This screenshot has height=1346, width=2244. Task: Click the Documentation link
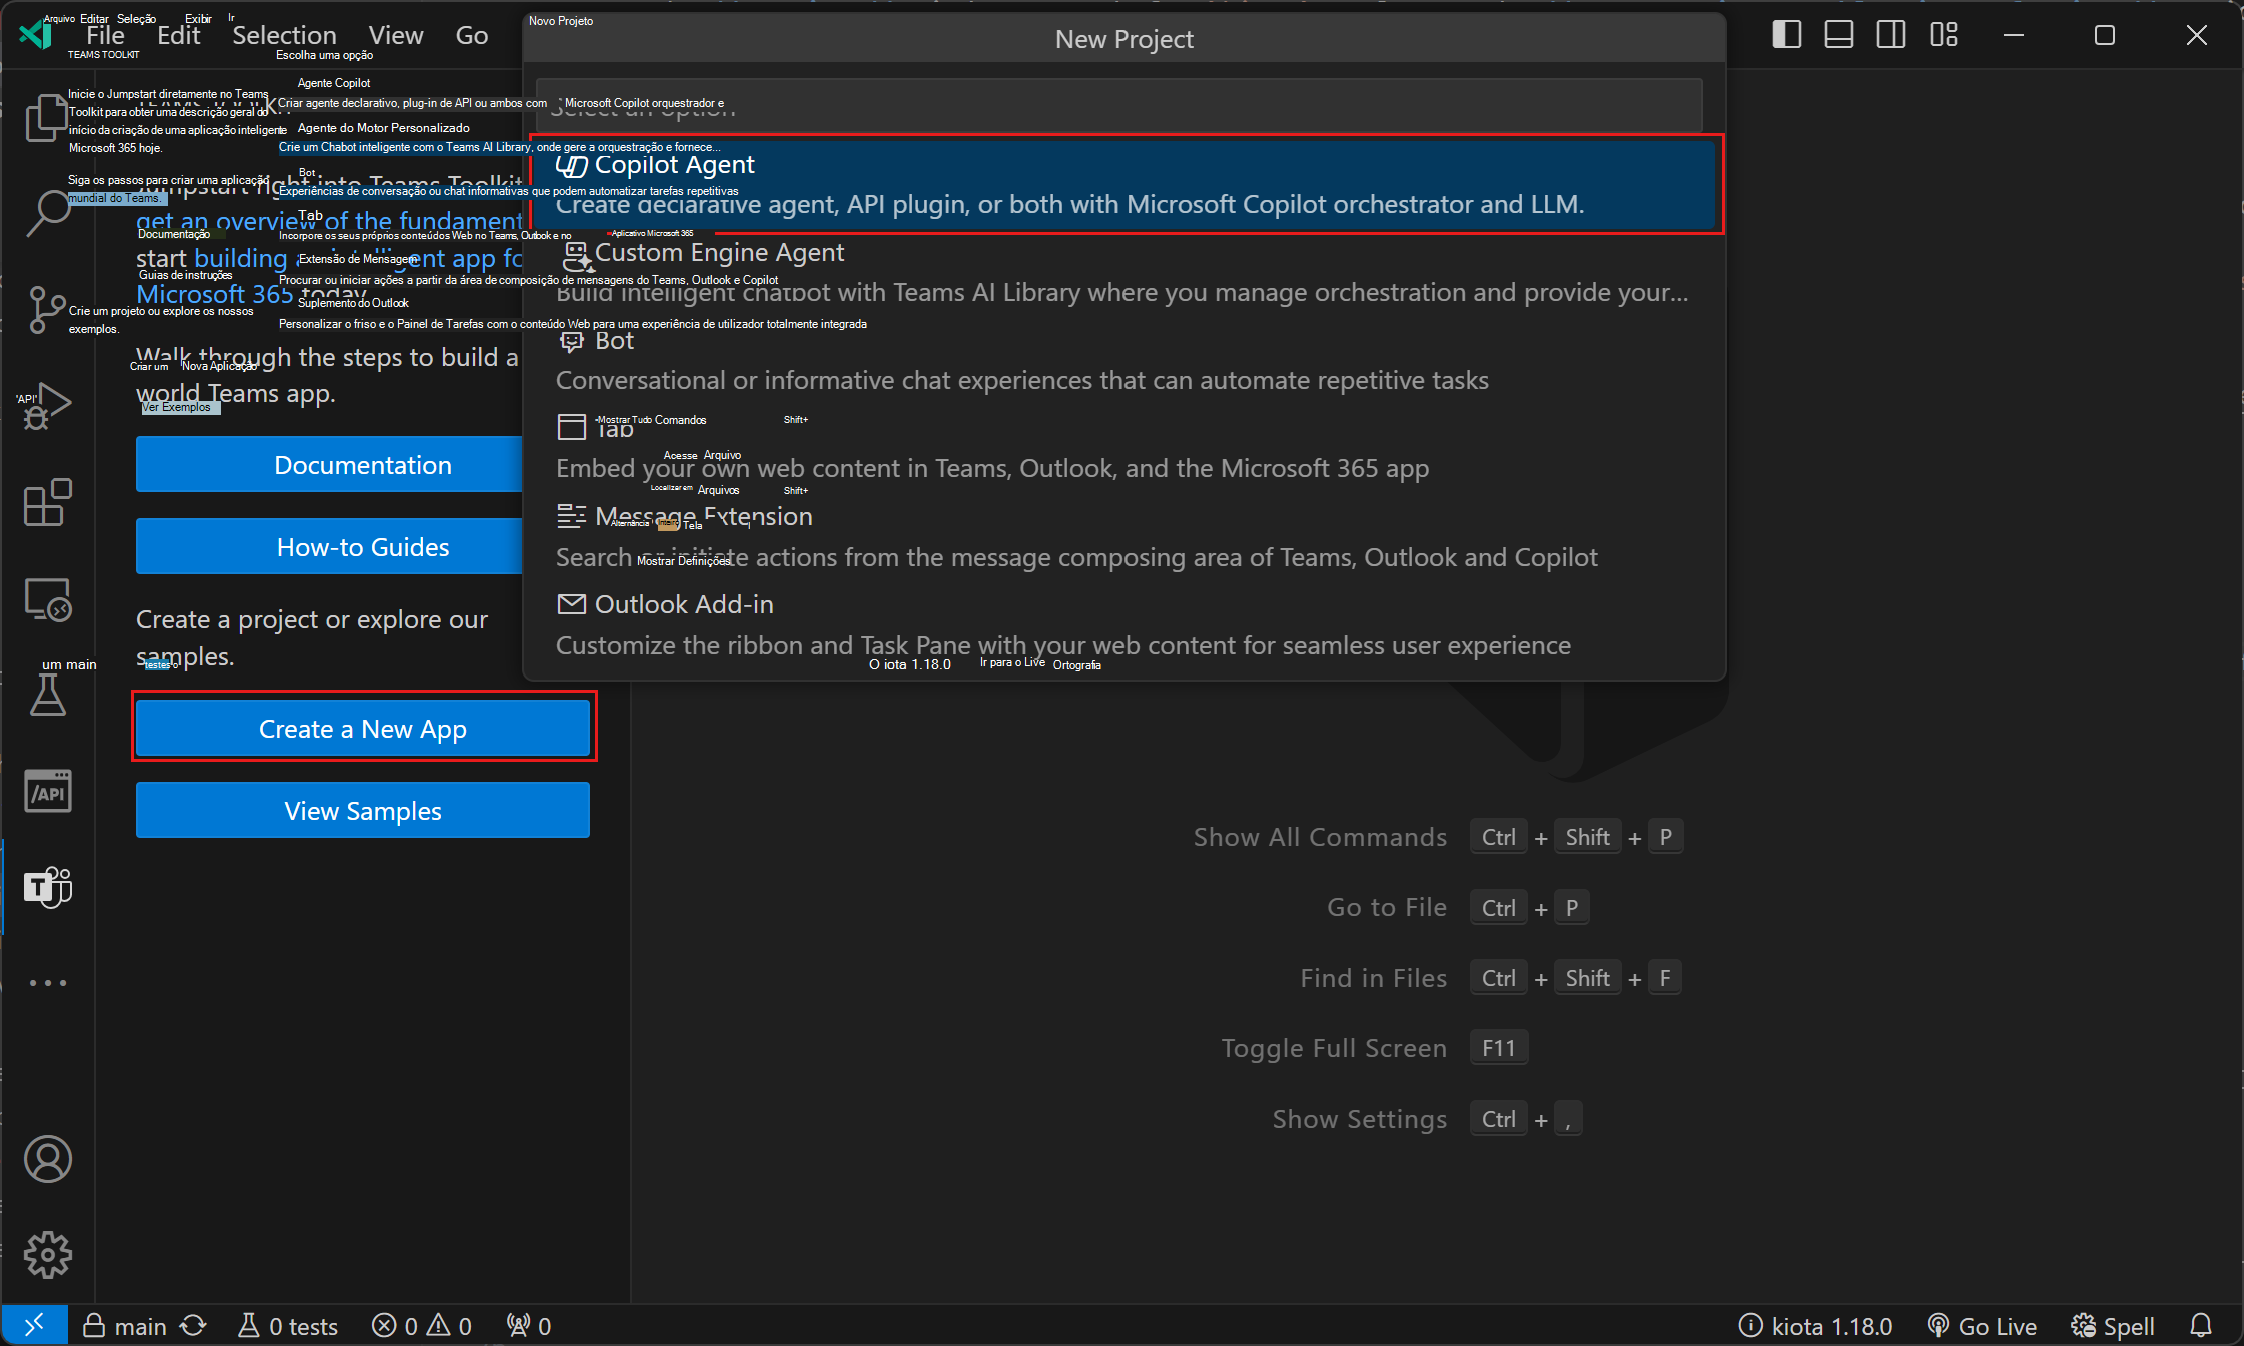[364, 463]
